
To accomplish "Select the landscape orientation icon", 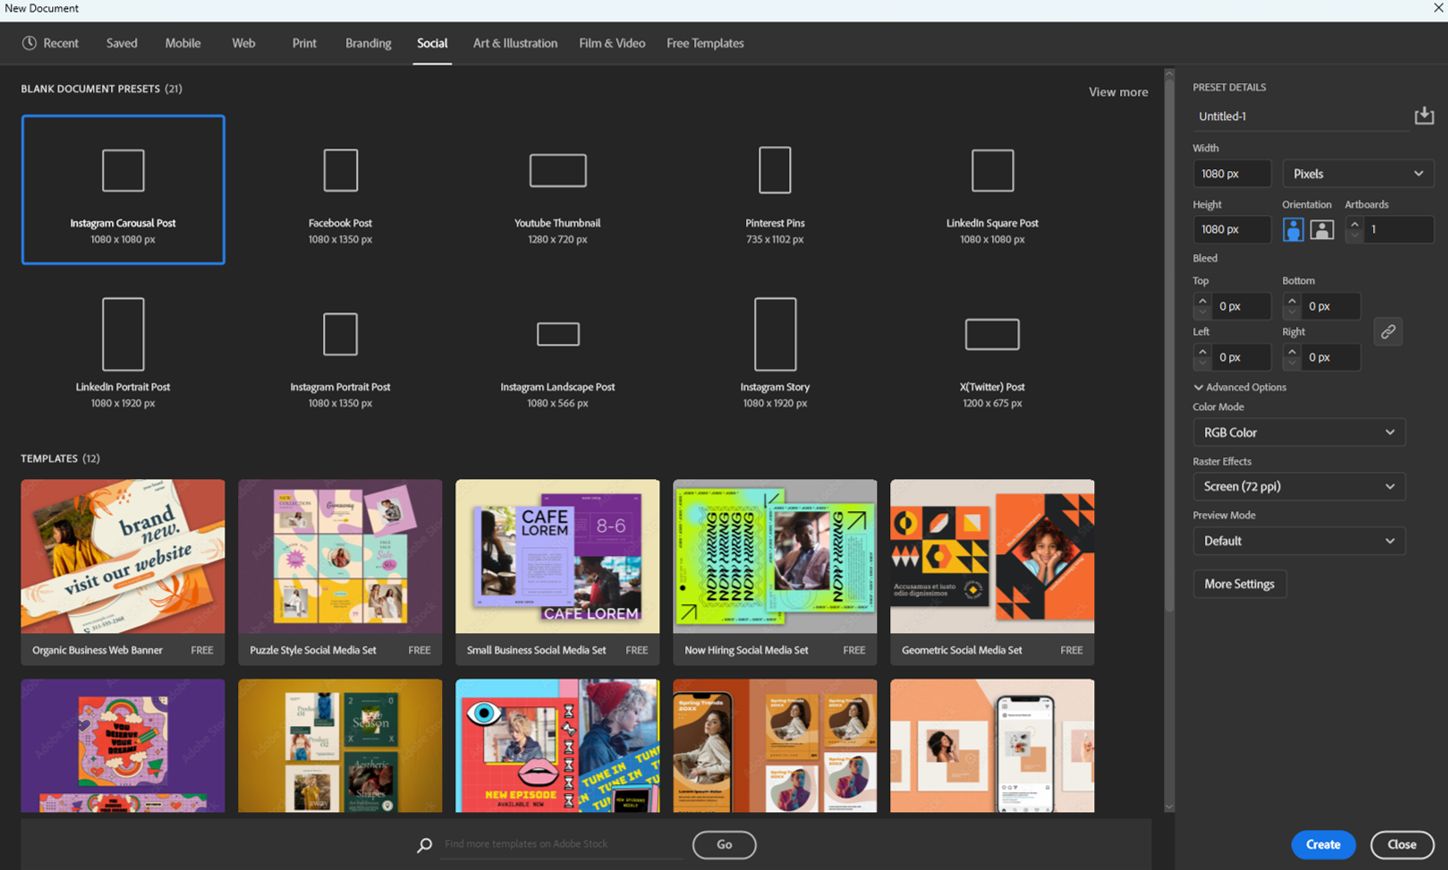I will pos(1322,229).
